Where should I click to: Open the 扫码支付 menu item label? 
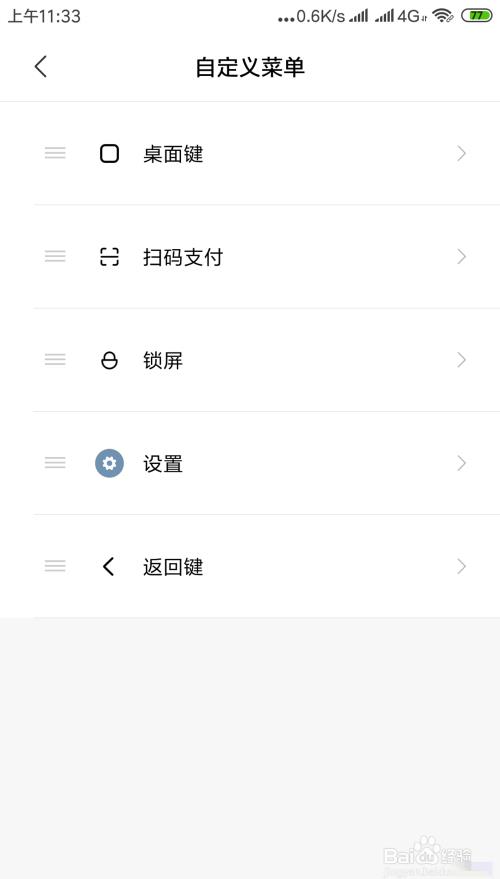183,257
